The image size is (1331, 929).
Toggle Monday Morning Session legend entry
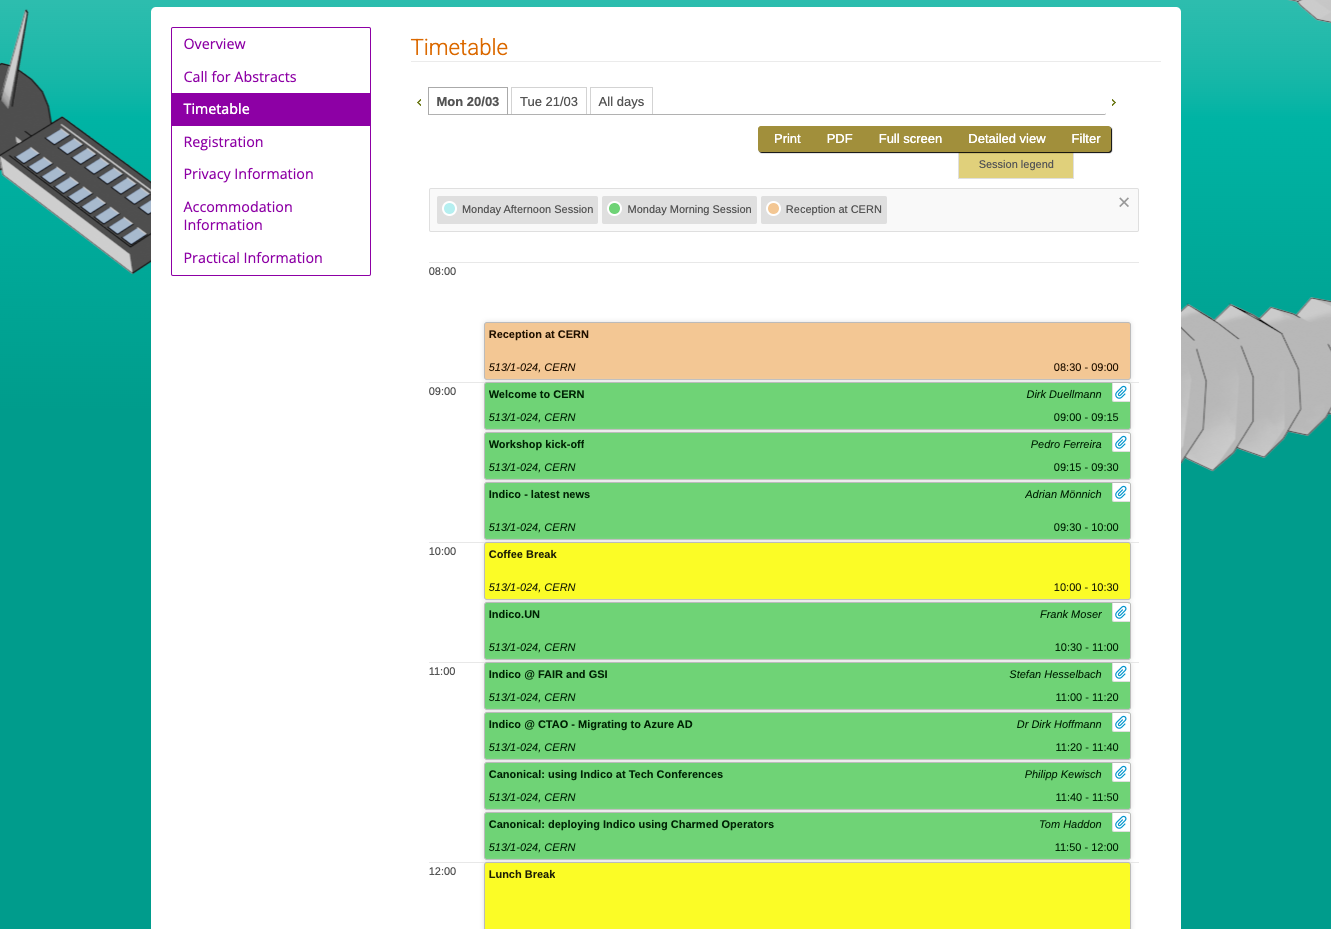click(679, 209)
